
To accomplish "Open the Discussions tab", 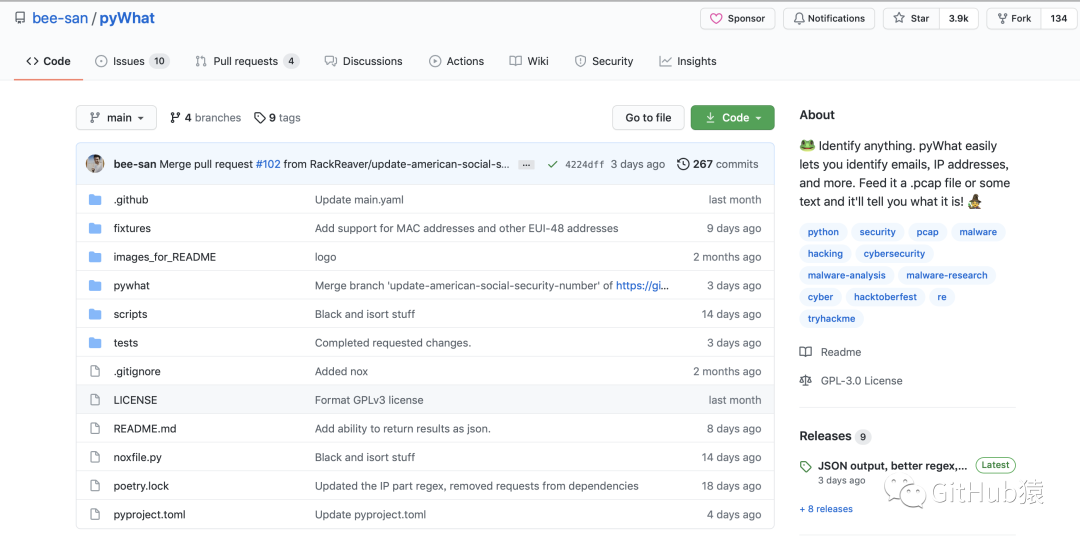I will (x=364, y=61).
